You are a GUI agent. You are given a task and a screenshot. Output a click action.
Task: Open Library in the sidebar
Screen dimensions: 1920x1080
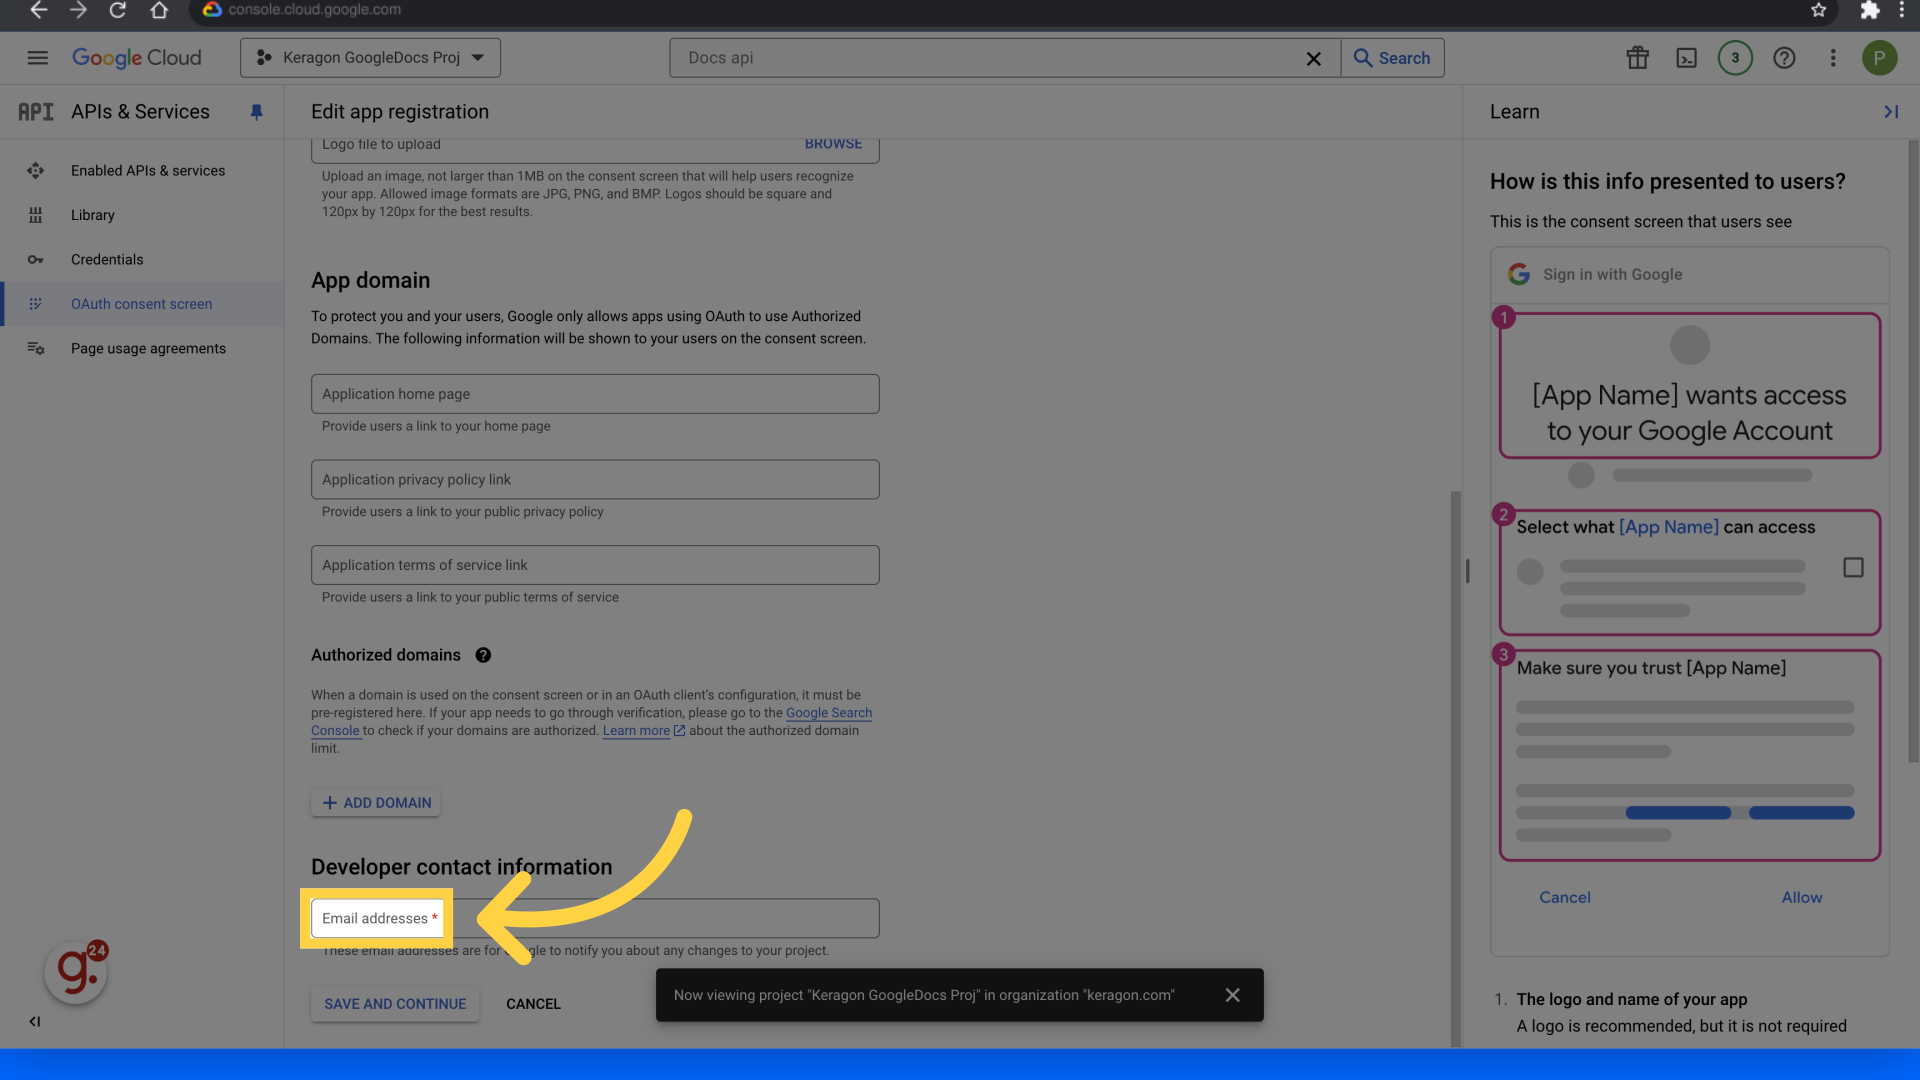(x=142, y=215)
